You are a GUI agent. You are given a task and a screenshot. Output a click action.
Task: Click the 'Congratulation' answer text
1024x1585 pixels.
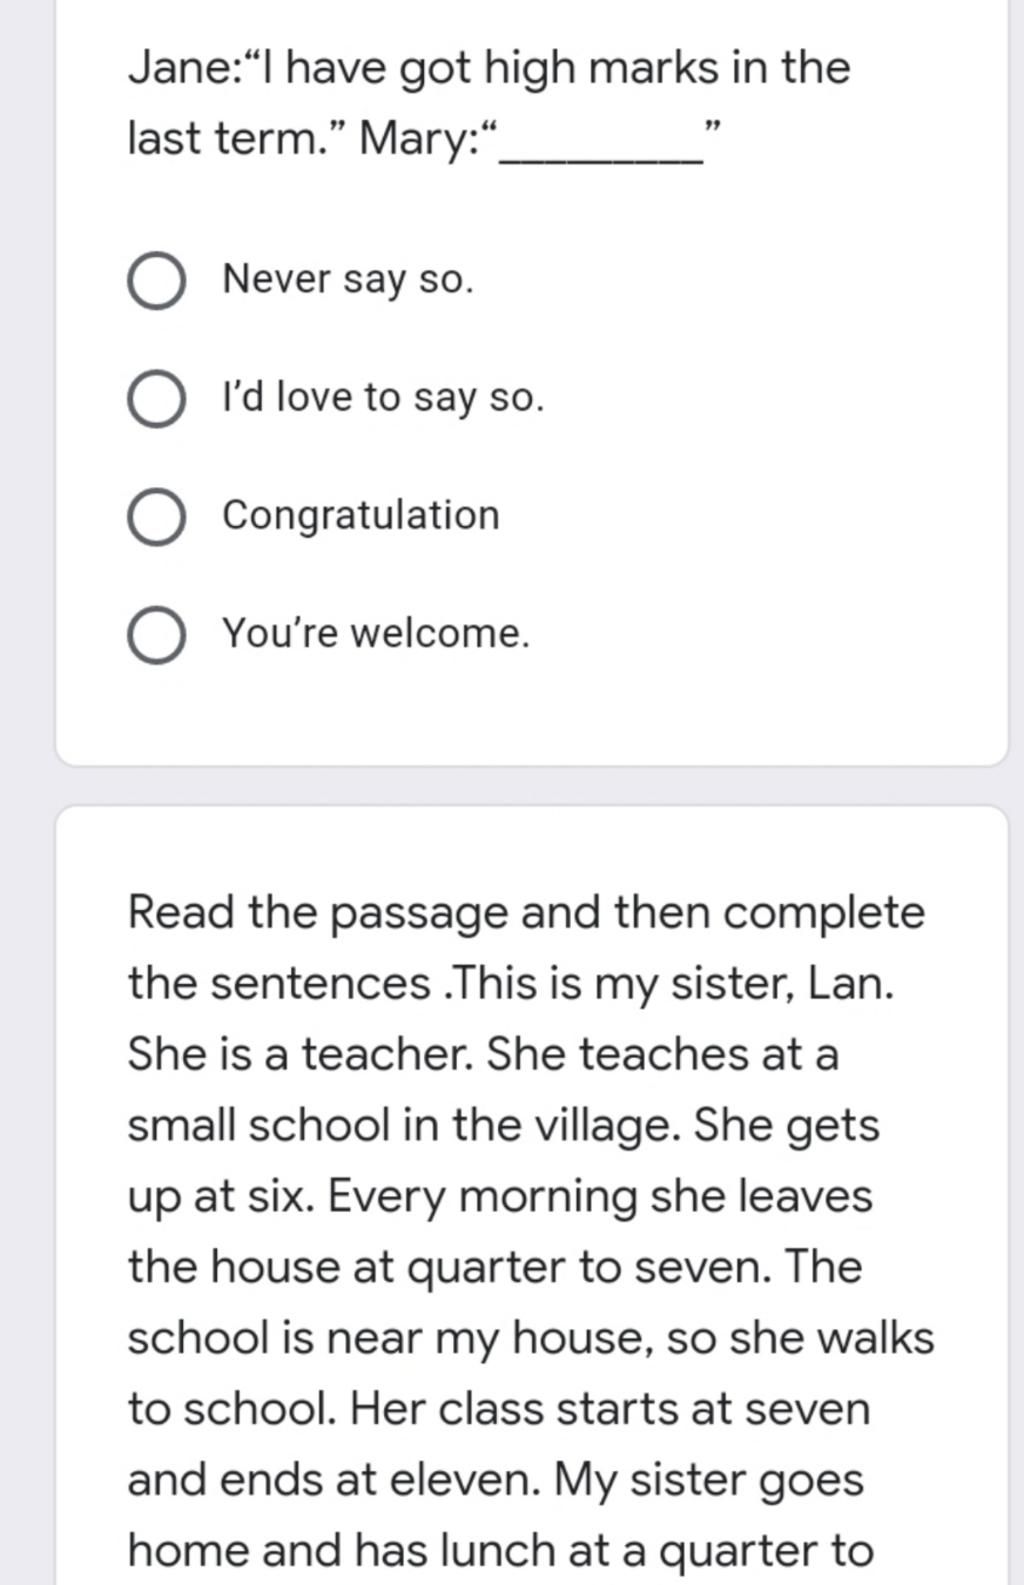pyautogui.click(x=361, y=516)
